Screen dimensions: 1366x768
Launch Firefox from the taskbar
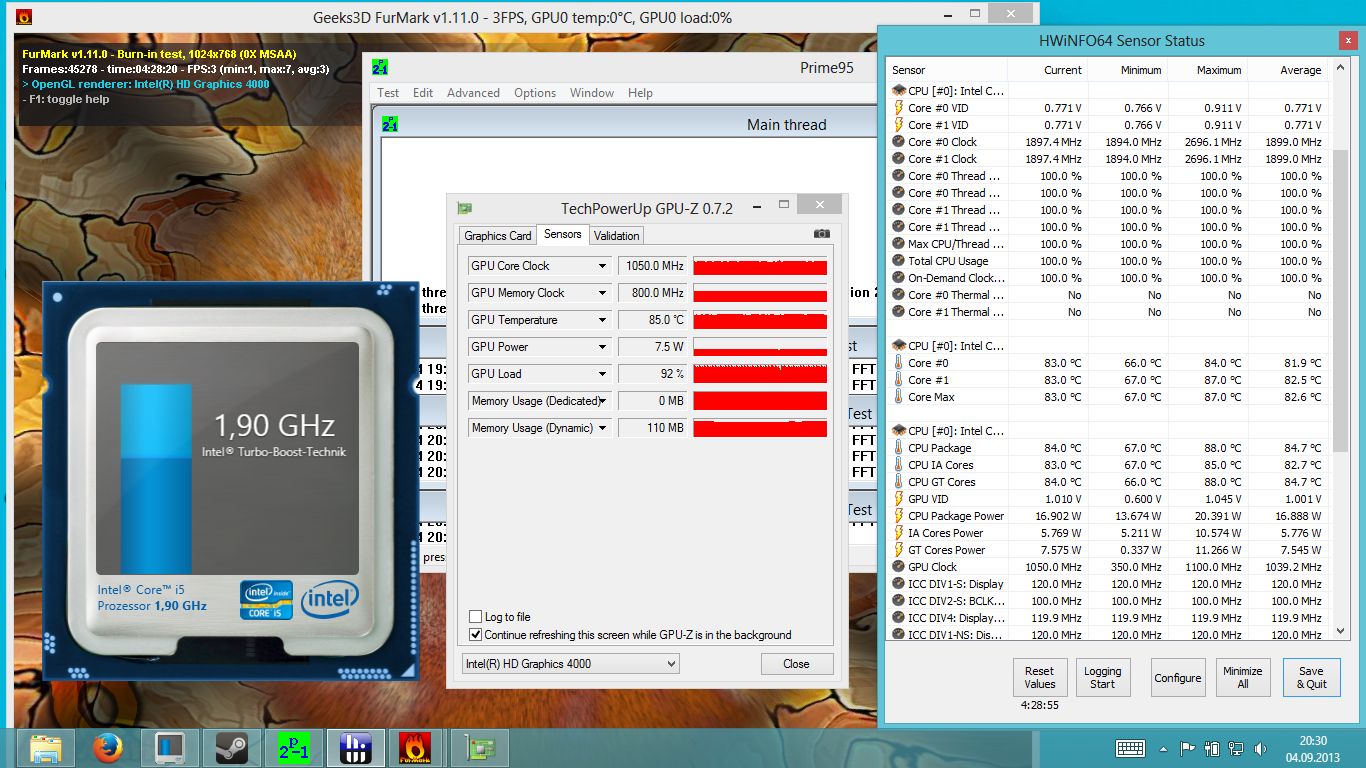(106, 748)
